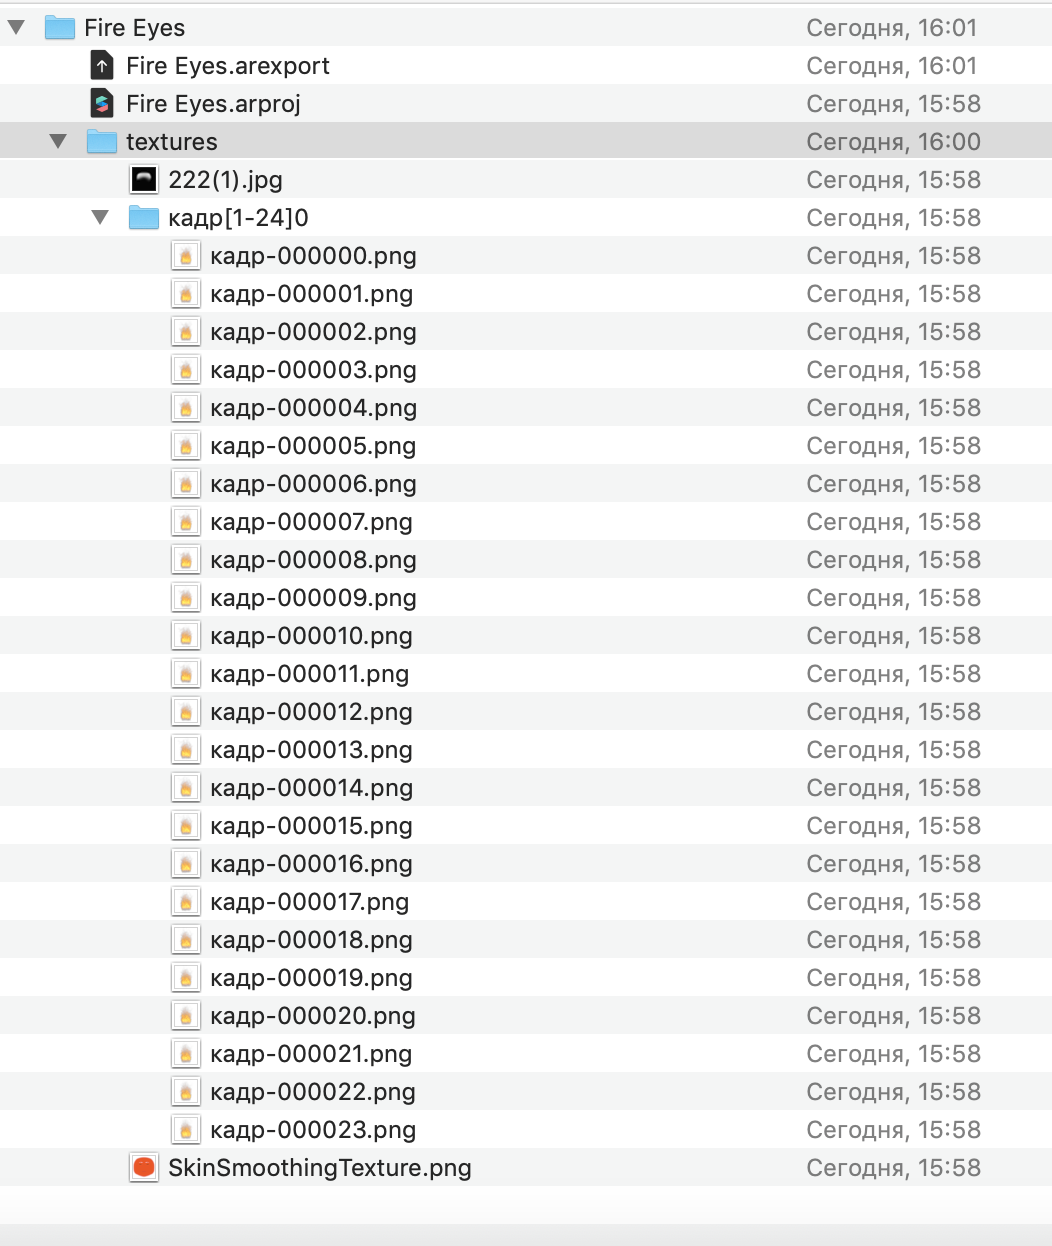
Task: Click the кадр-000009.png flame icon
Action: pyautogui.click(x=186, y=598)
